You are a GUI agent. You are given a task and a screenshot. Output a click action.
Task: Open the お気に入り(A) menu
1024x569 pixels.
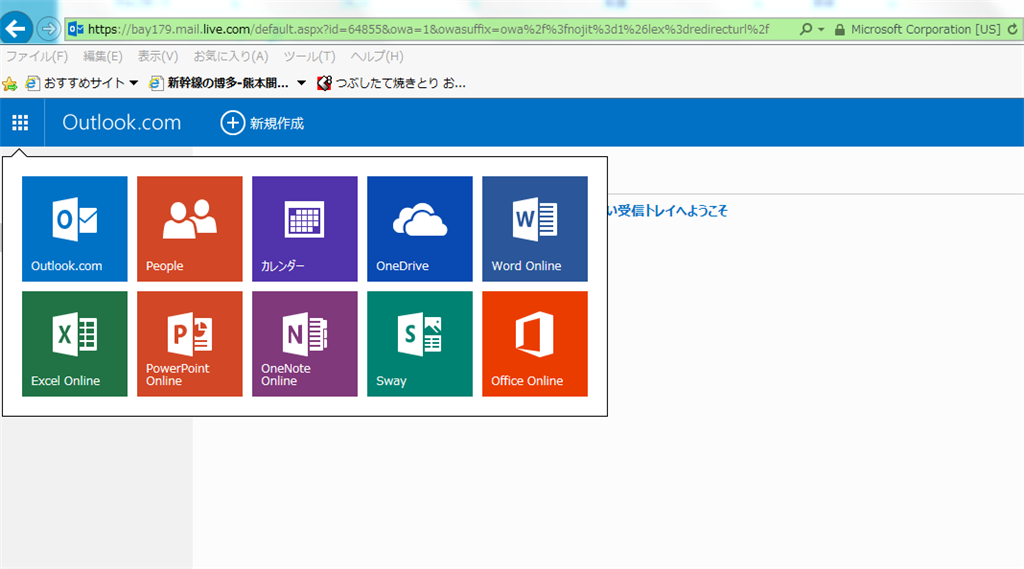tap(231, 56)
